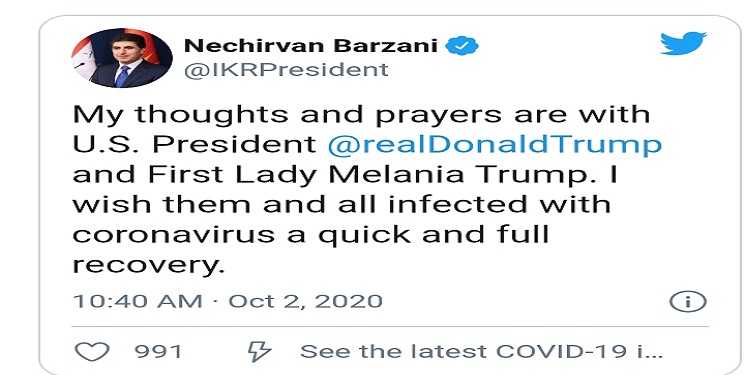Open See the latest COVID-19 link
Screen dimensions: 745x375
tap(481, 352)
